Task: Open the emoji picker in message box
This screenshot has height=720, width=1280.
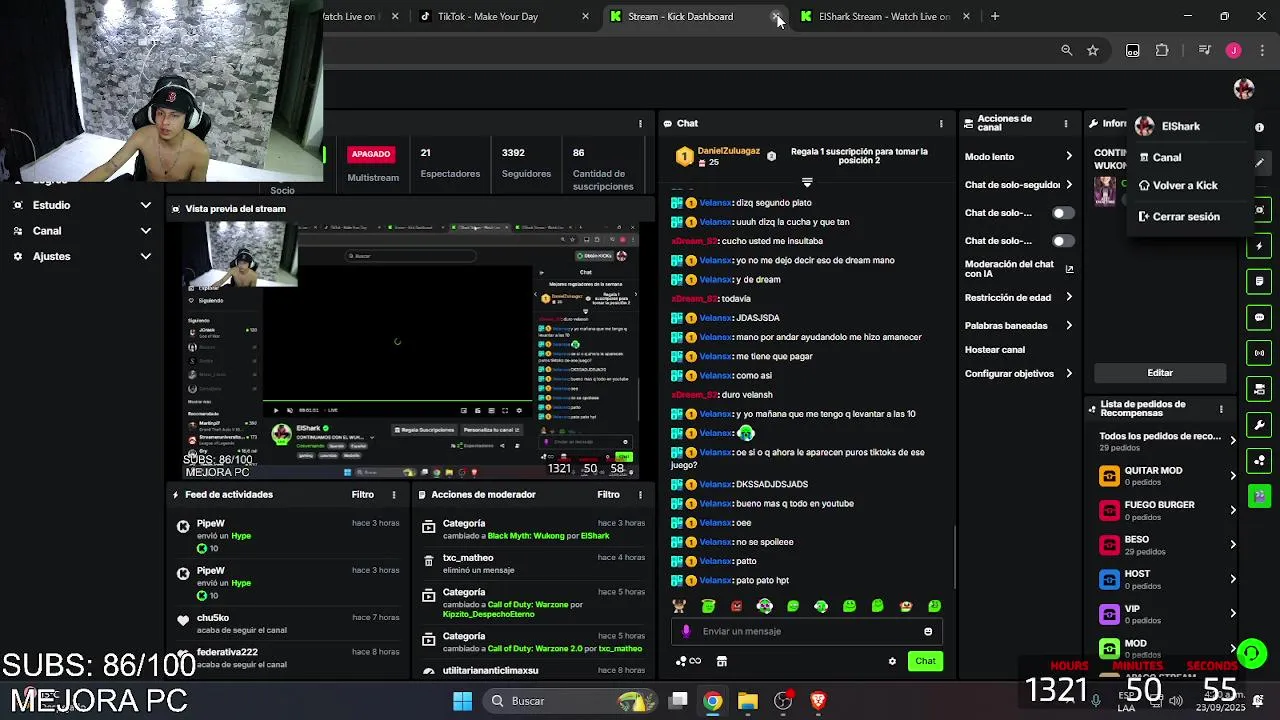Action: click(x=928, y=631)
